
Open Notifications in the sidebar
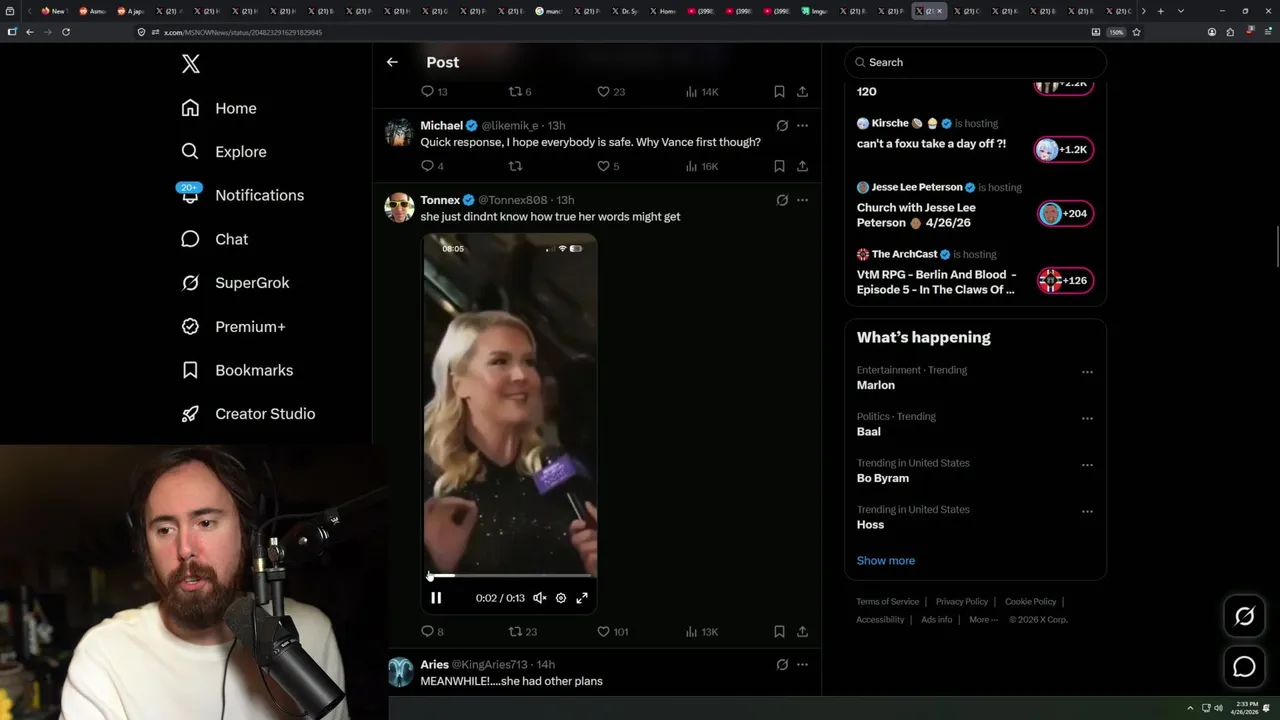242,195
